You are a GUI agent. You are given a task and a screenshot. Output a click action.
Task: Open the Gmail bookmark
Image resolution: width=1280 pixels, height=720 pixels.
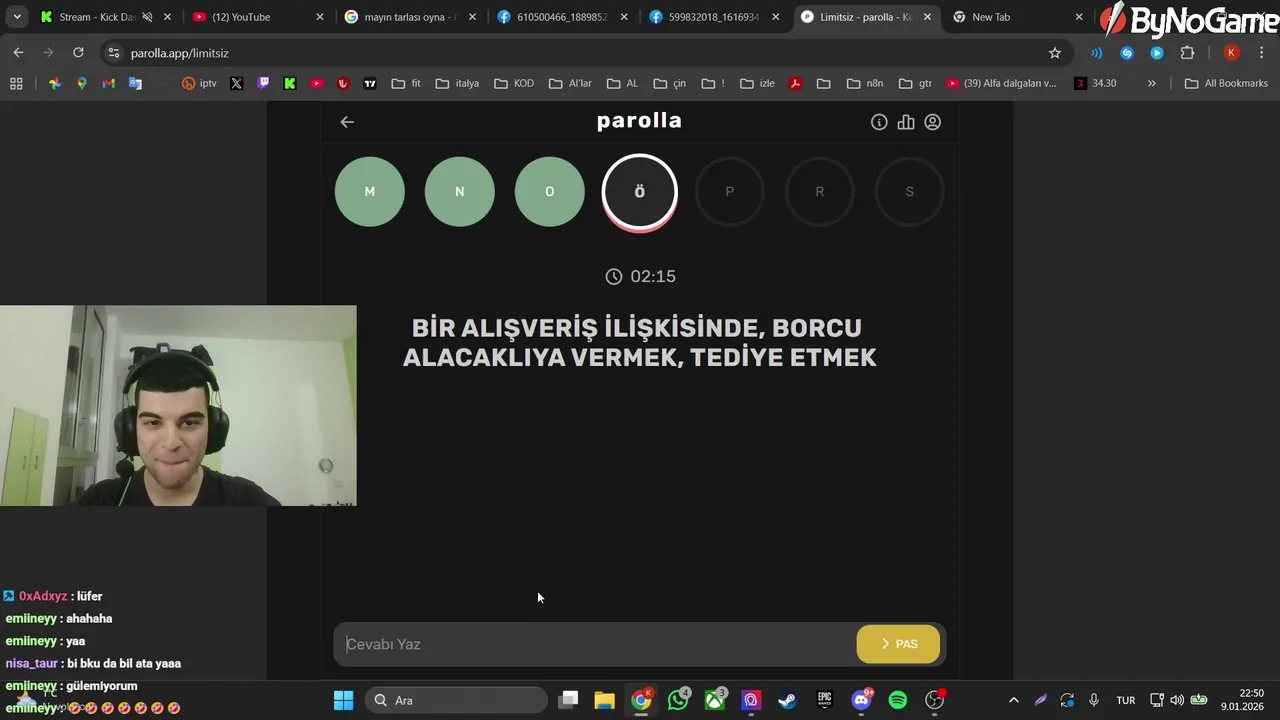108,84
